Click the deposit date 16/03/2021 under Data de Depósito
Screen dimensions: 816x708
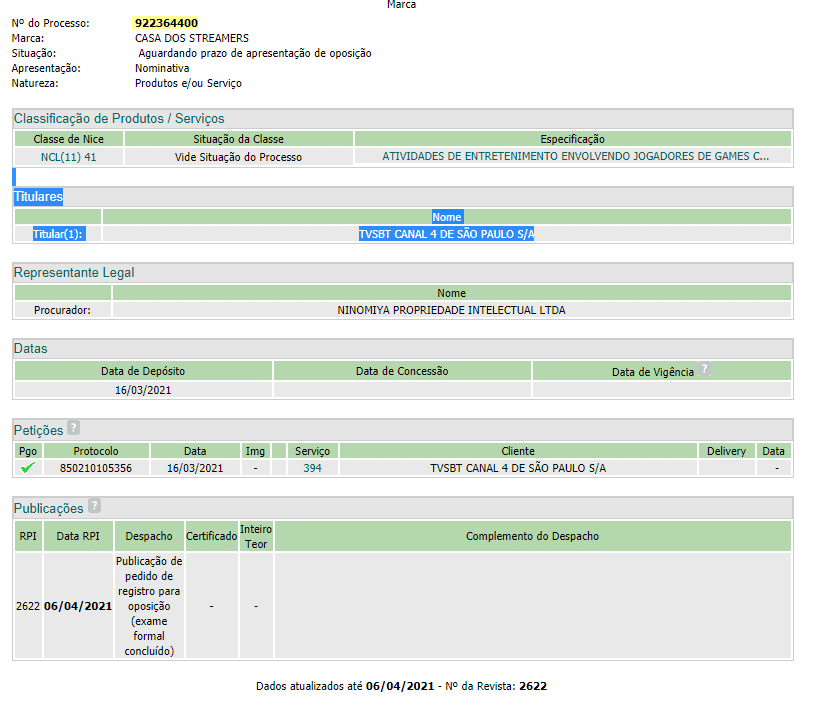143,390
